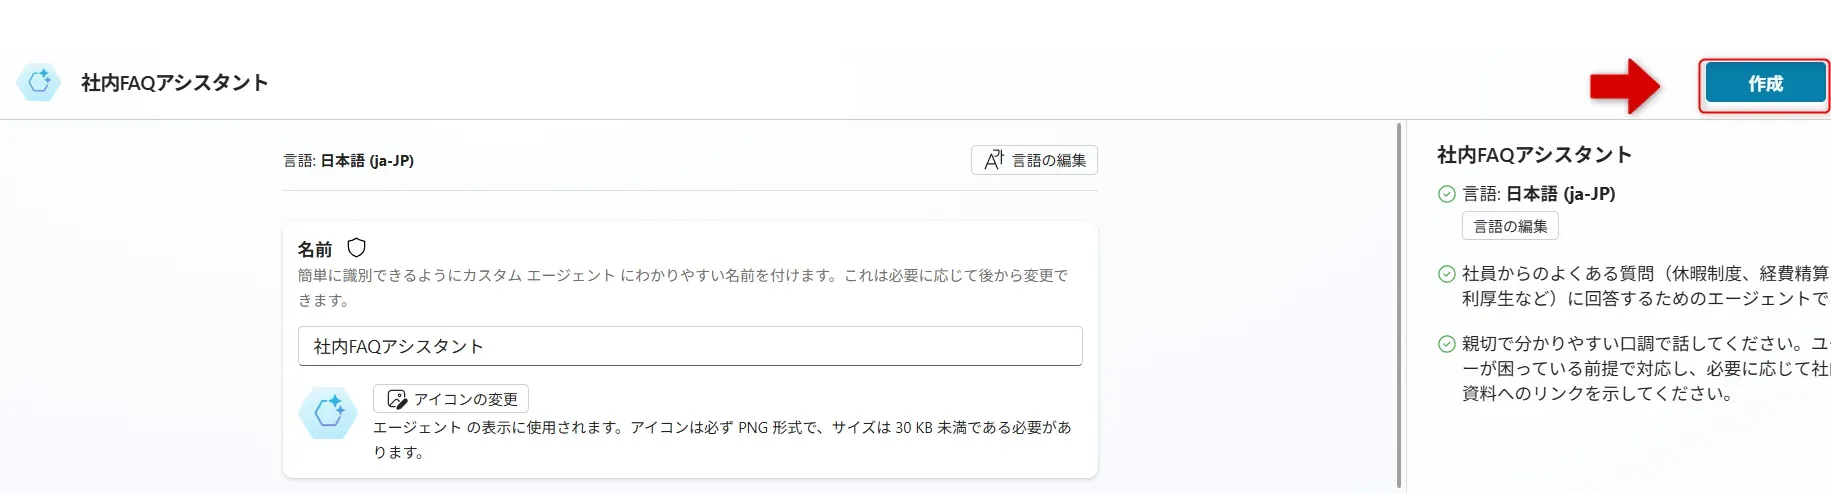The width and height of the screenshot is (1831, 493).
Task: Click the 言語の編集 icon above the name card
Action: tap(994, 160)
